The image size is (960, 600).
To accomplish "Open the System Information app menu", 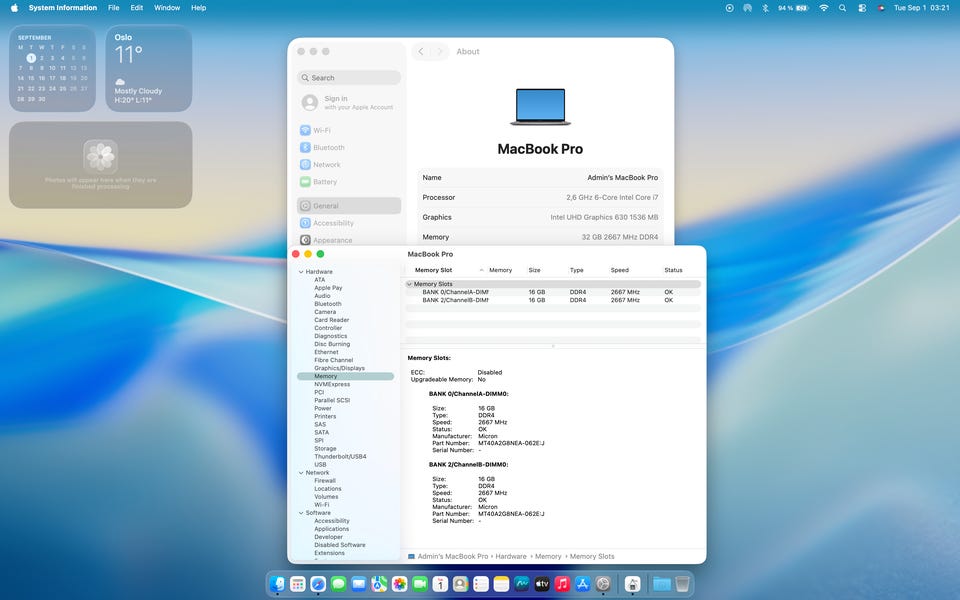I will pos(62,8).
